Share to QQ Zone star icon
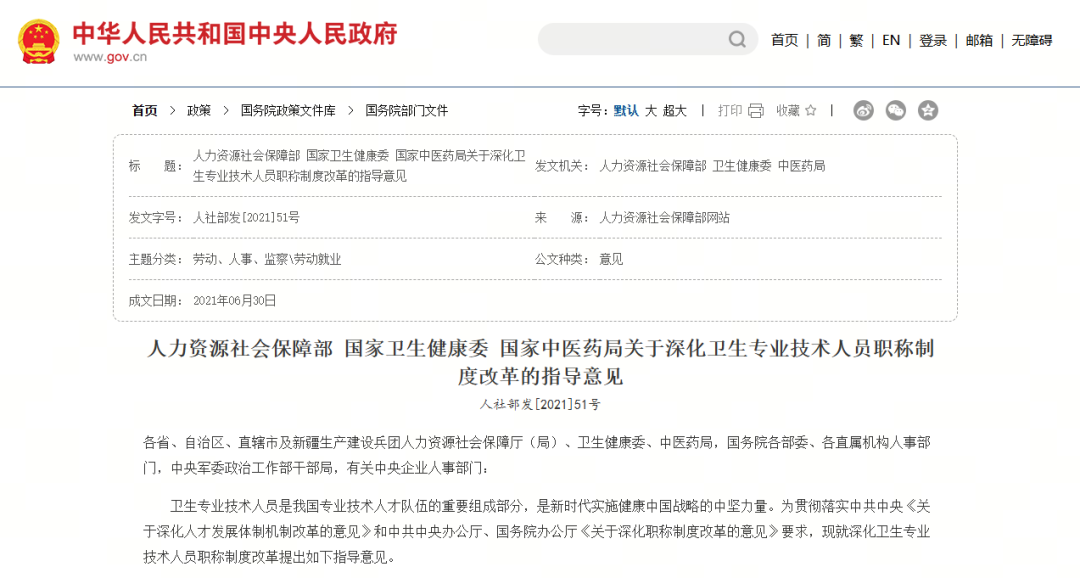The height and width of the screenshot is (578, 1080). tap(928, 110)
